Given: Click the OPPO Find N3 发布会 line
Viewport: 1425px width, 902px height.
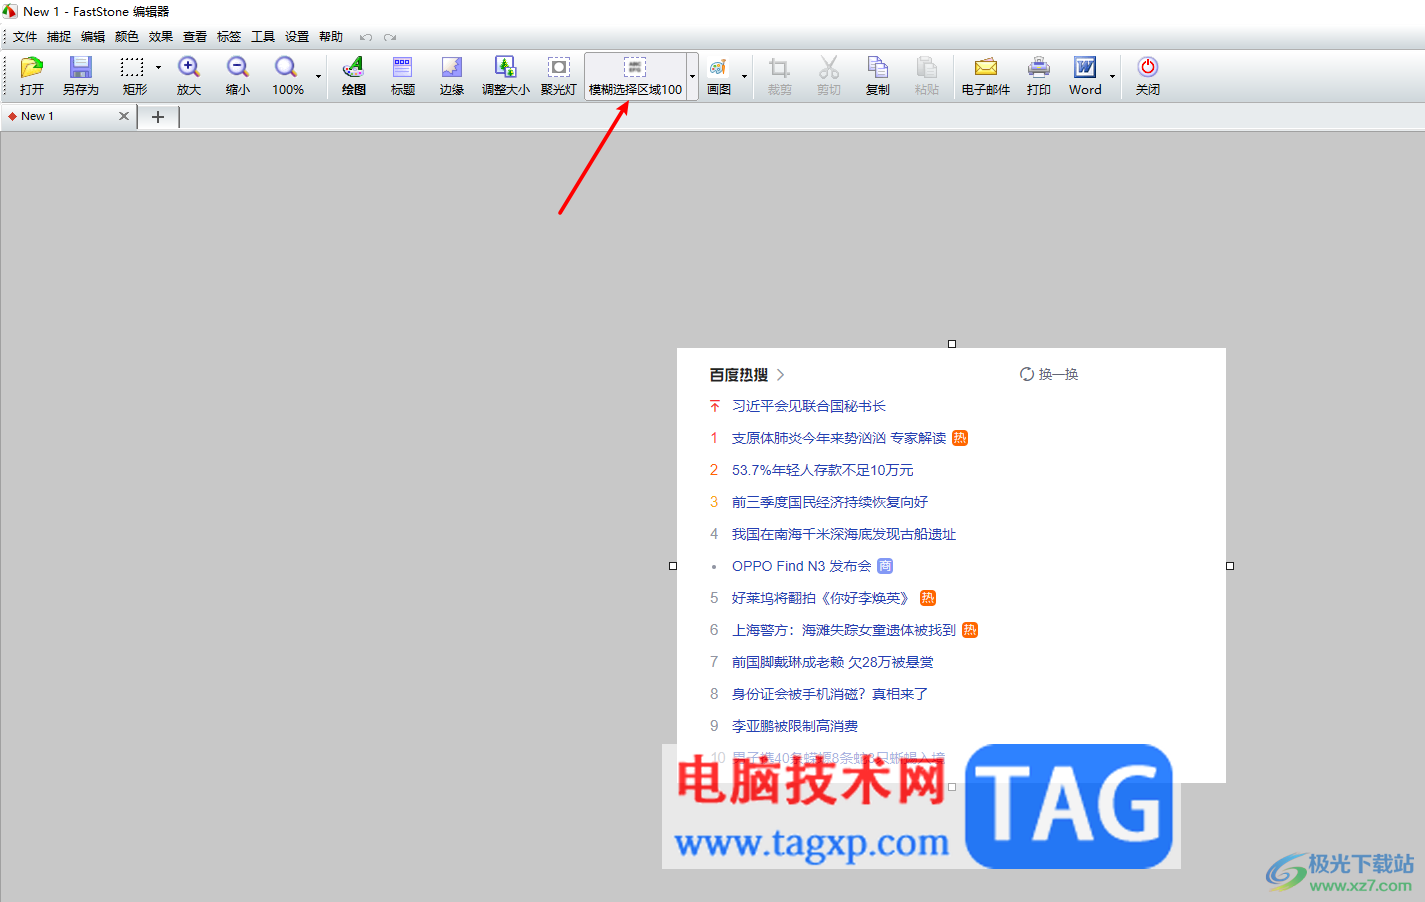Looking at the screenshot, I should point(802,566).
